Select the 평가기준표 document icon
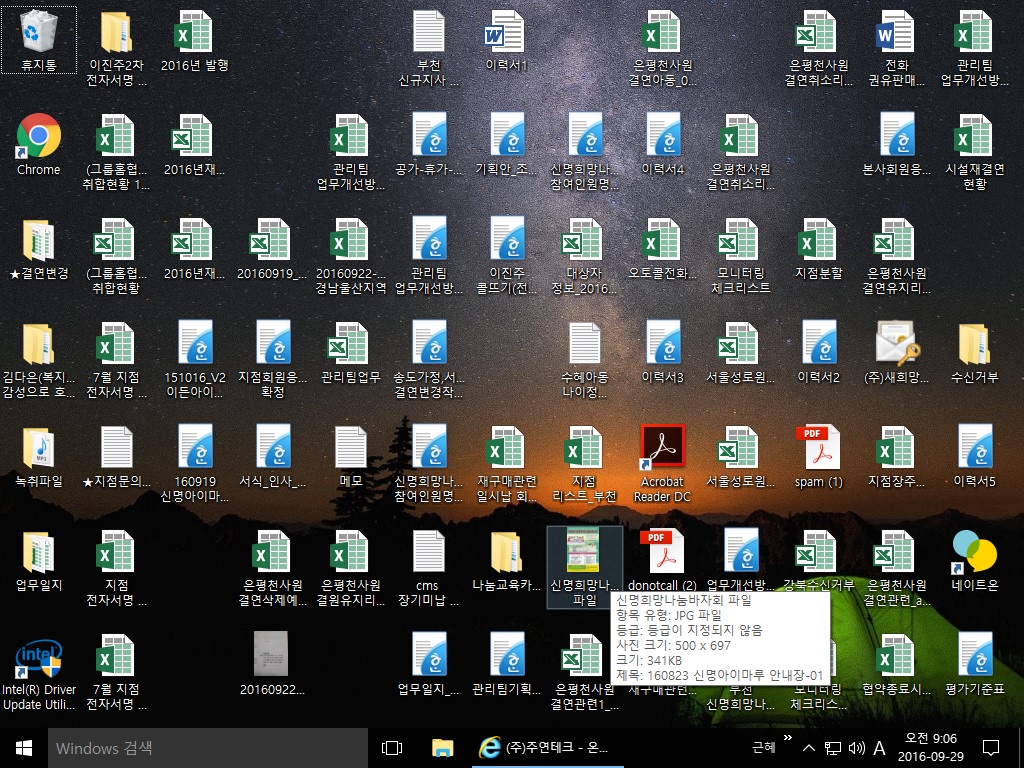This screenshot has width=1024, height=768. [x=974, y=664]
